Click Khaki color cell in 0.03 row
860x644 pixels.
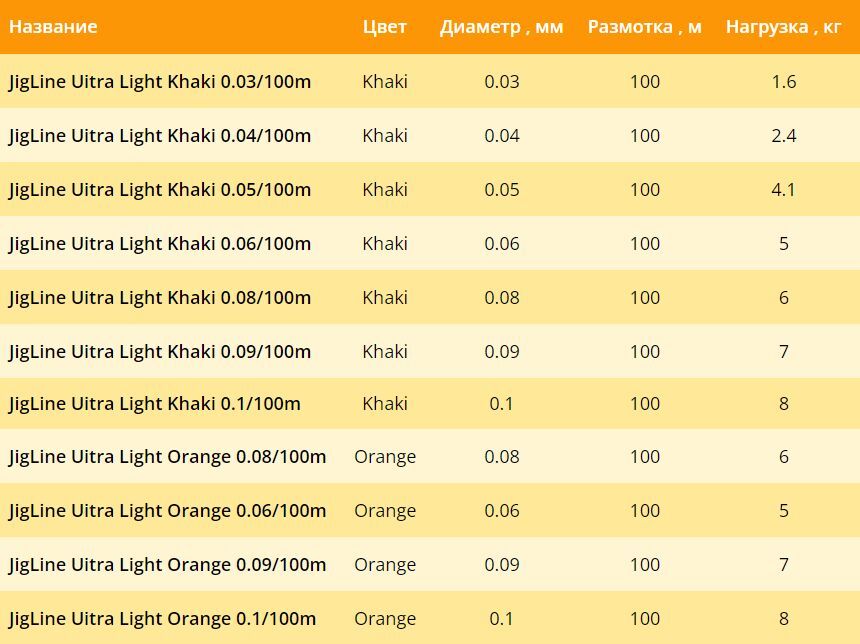pyautogui.click(x=384, y=82)
